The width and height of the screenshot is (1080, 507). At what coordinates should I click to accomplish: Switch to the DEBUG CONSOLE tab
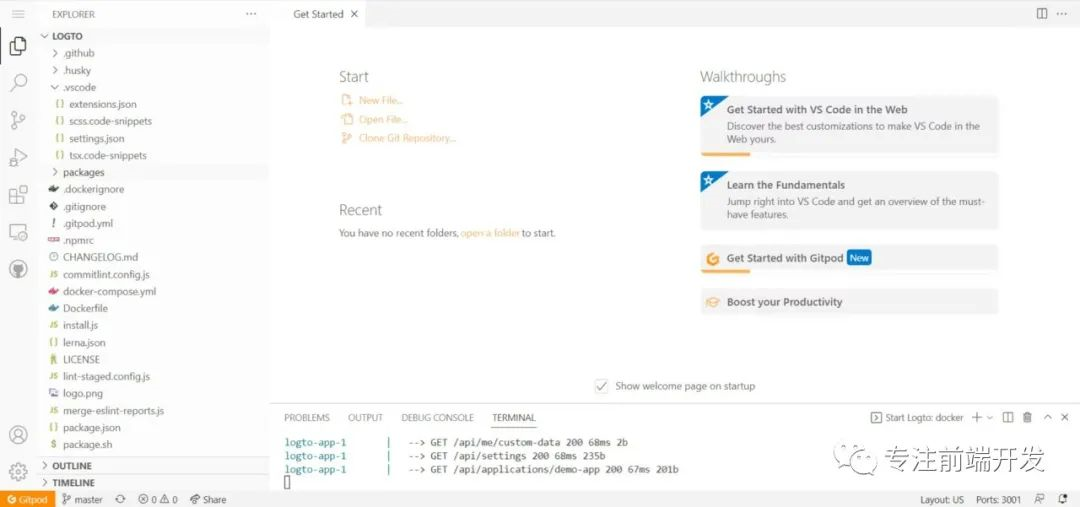point(437,418)
